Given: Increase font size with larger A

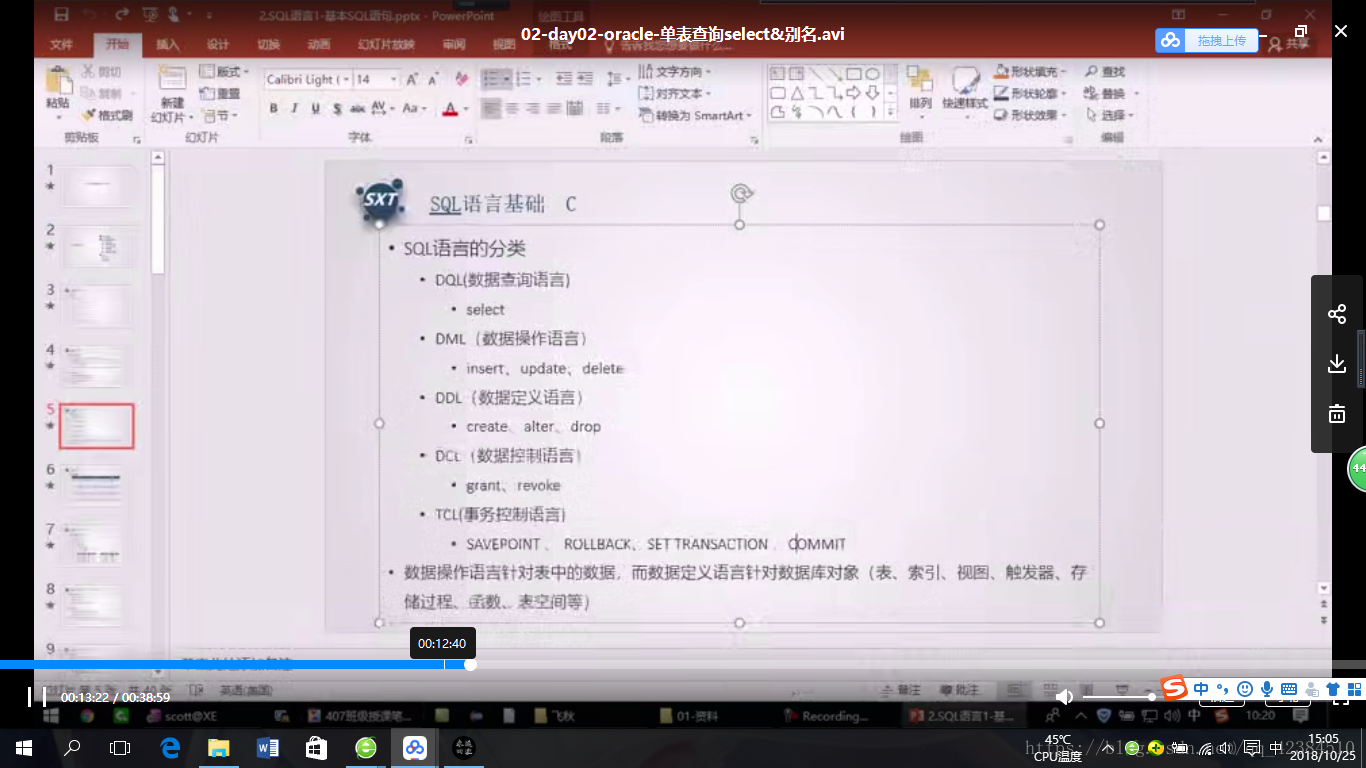Looking at the screenshot, I should coord(413,79).
